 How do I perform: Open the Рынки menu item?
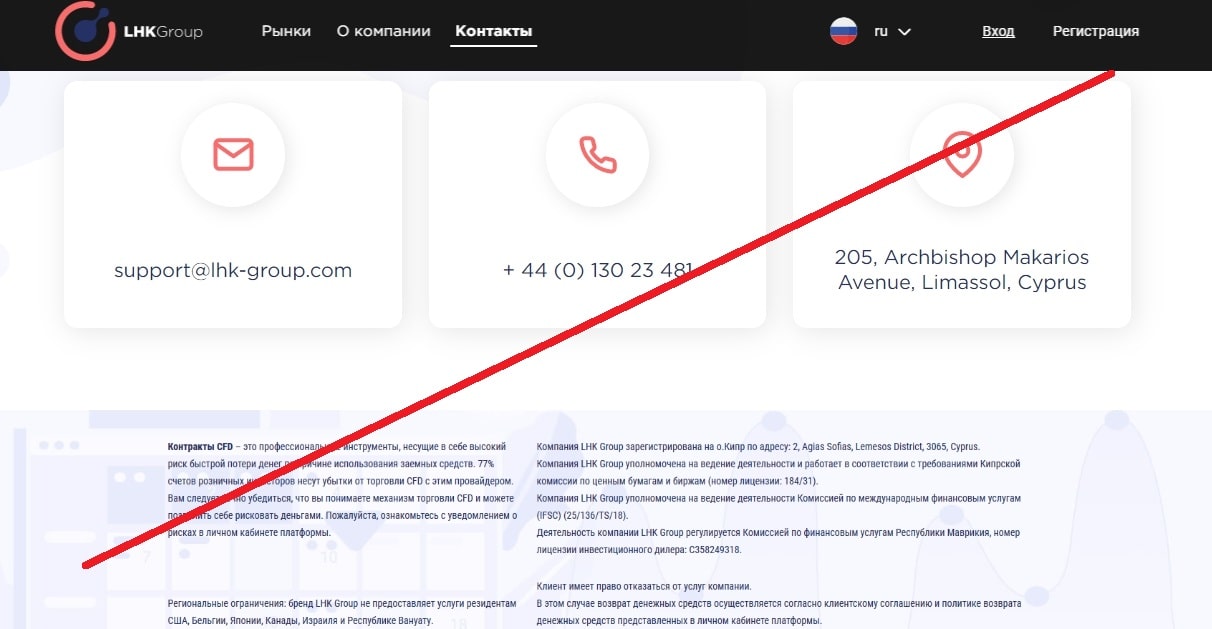click(x=286, y=31)
